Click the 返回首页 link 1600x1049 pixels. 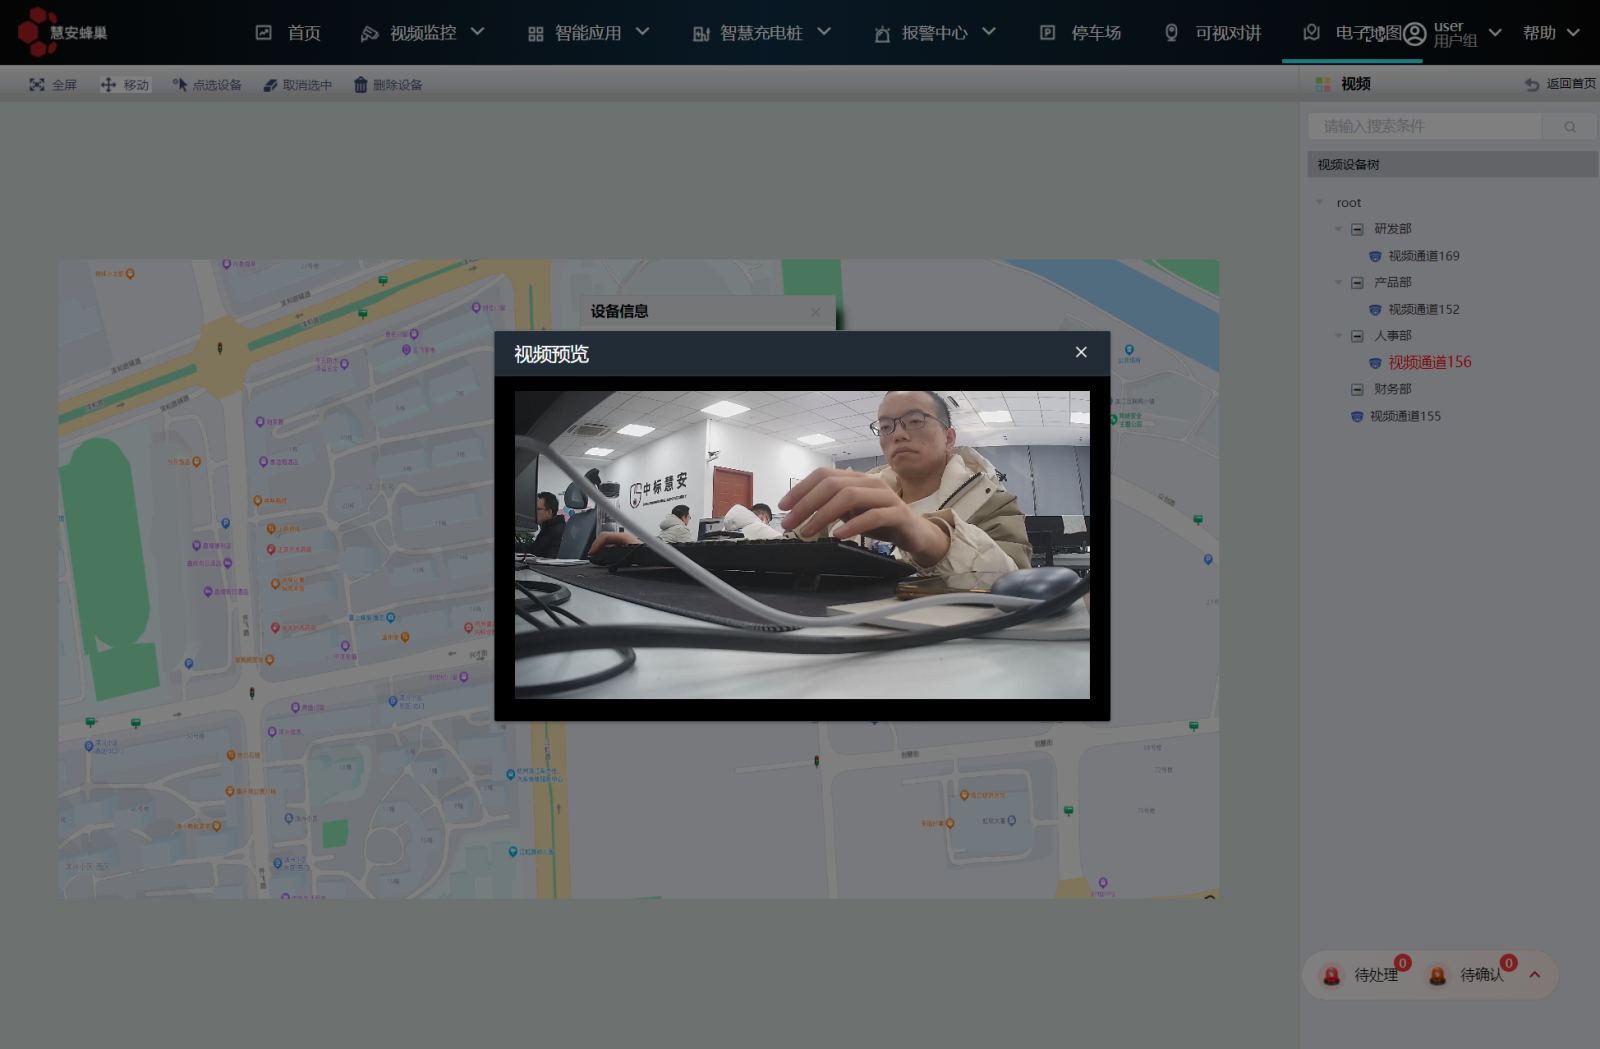coord(1560,84)
